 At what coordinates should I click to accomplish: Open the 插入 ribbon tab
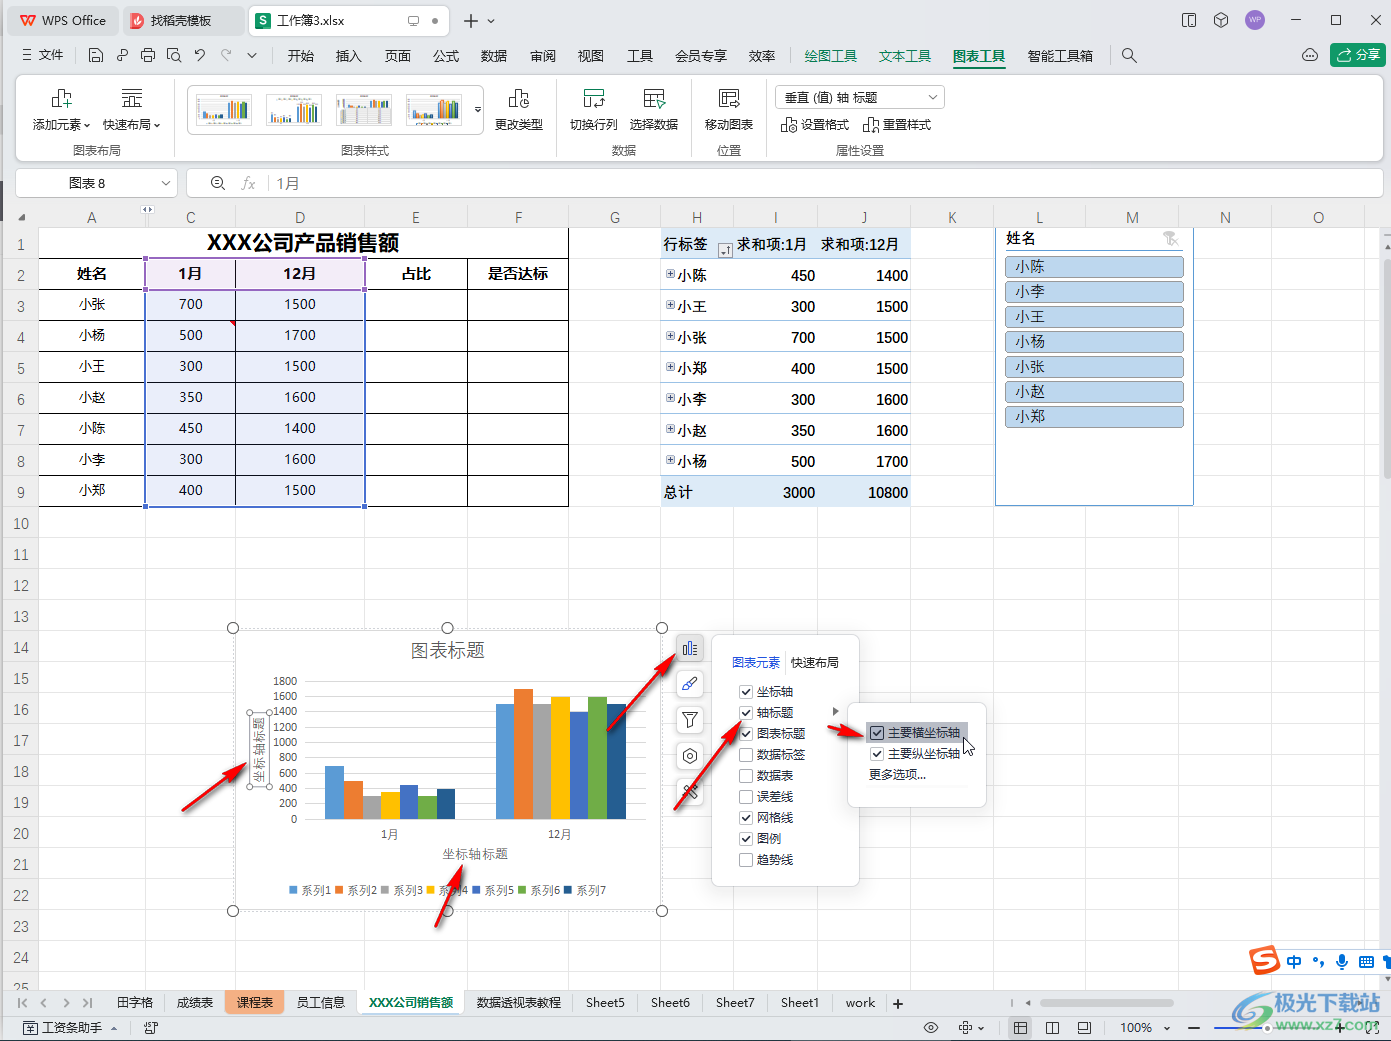(x=349, y=56)
